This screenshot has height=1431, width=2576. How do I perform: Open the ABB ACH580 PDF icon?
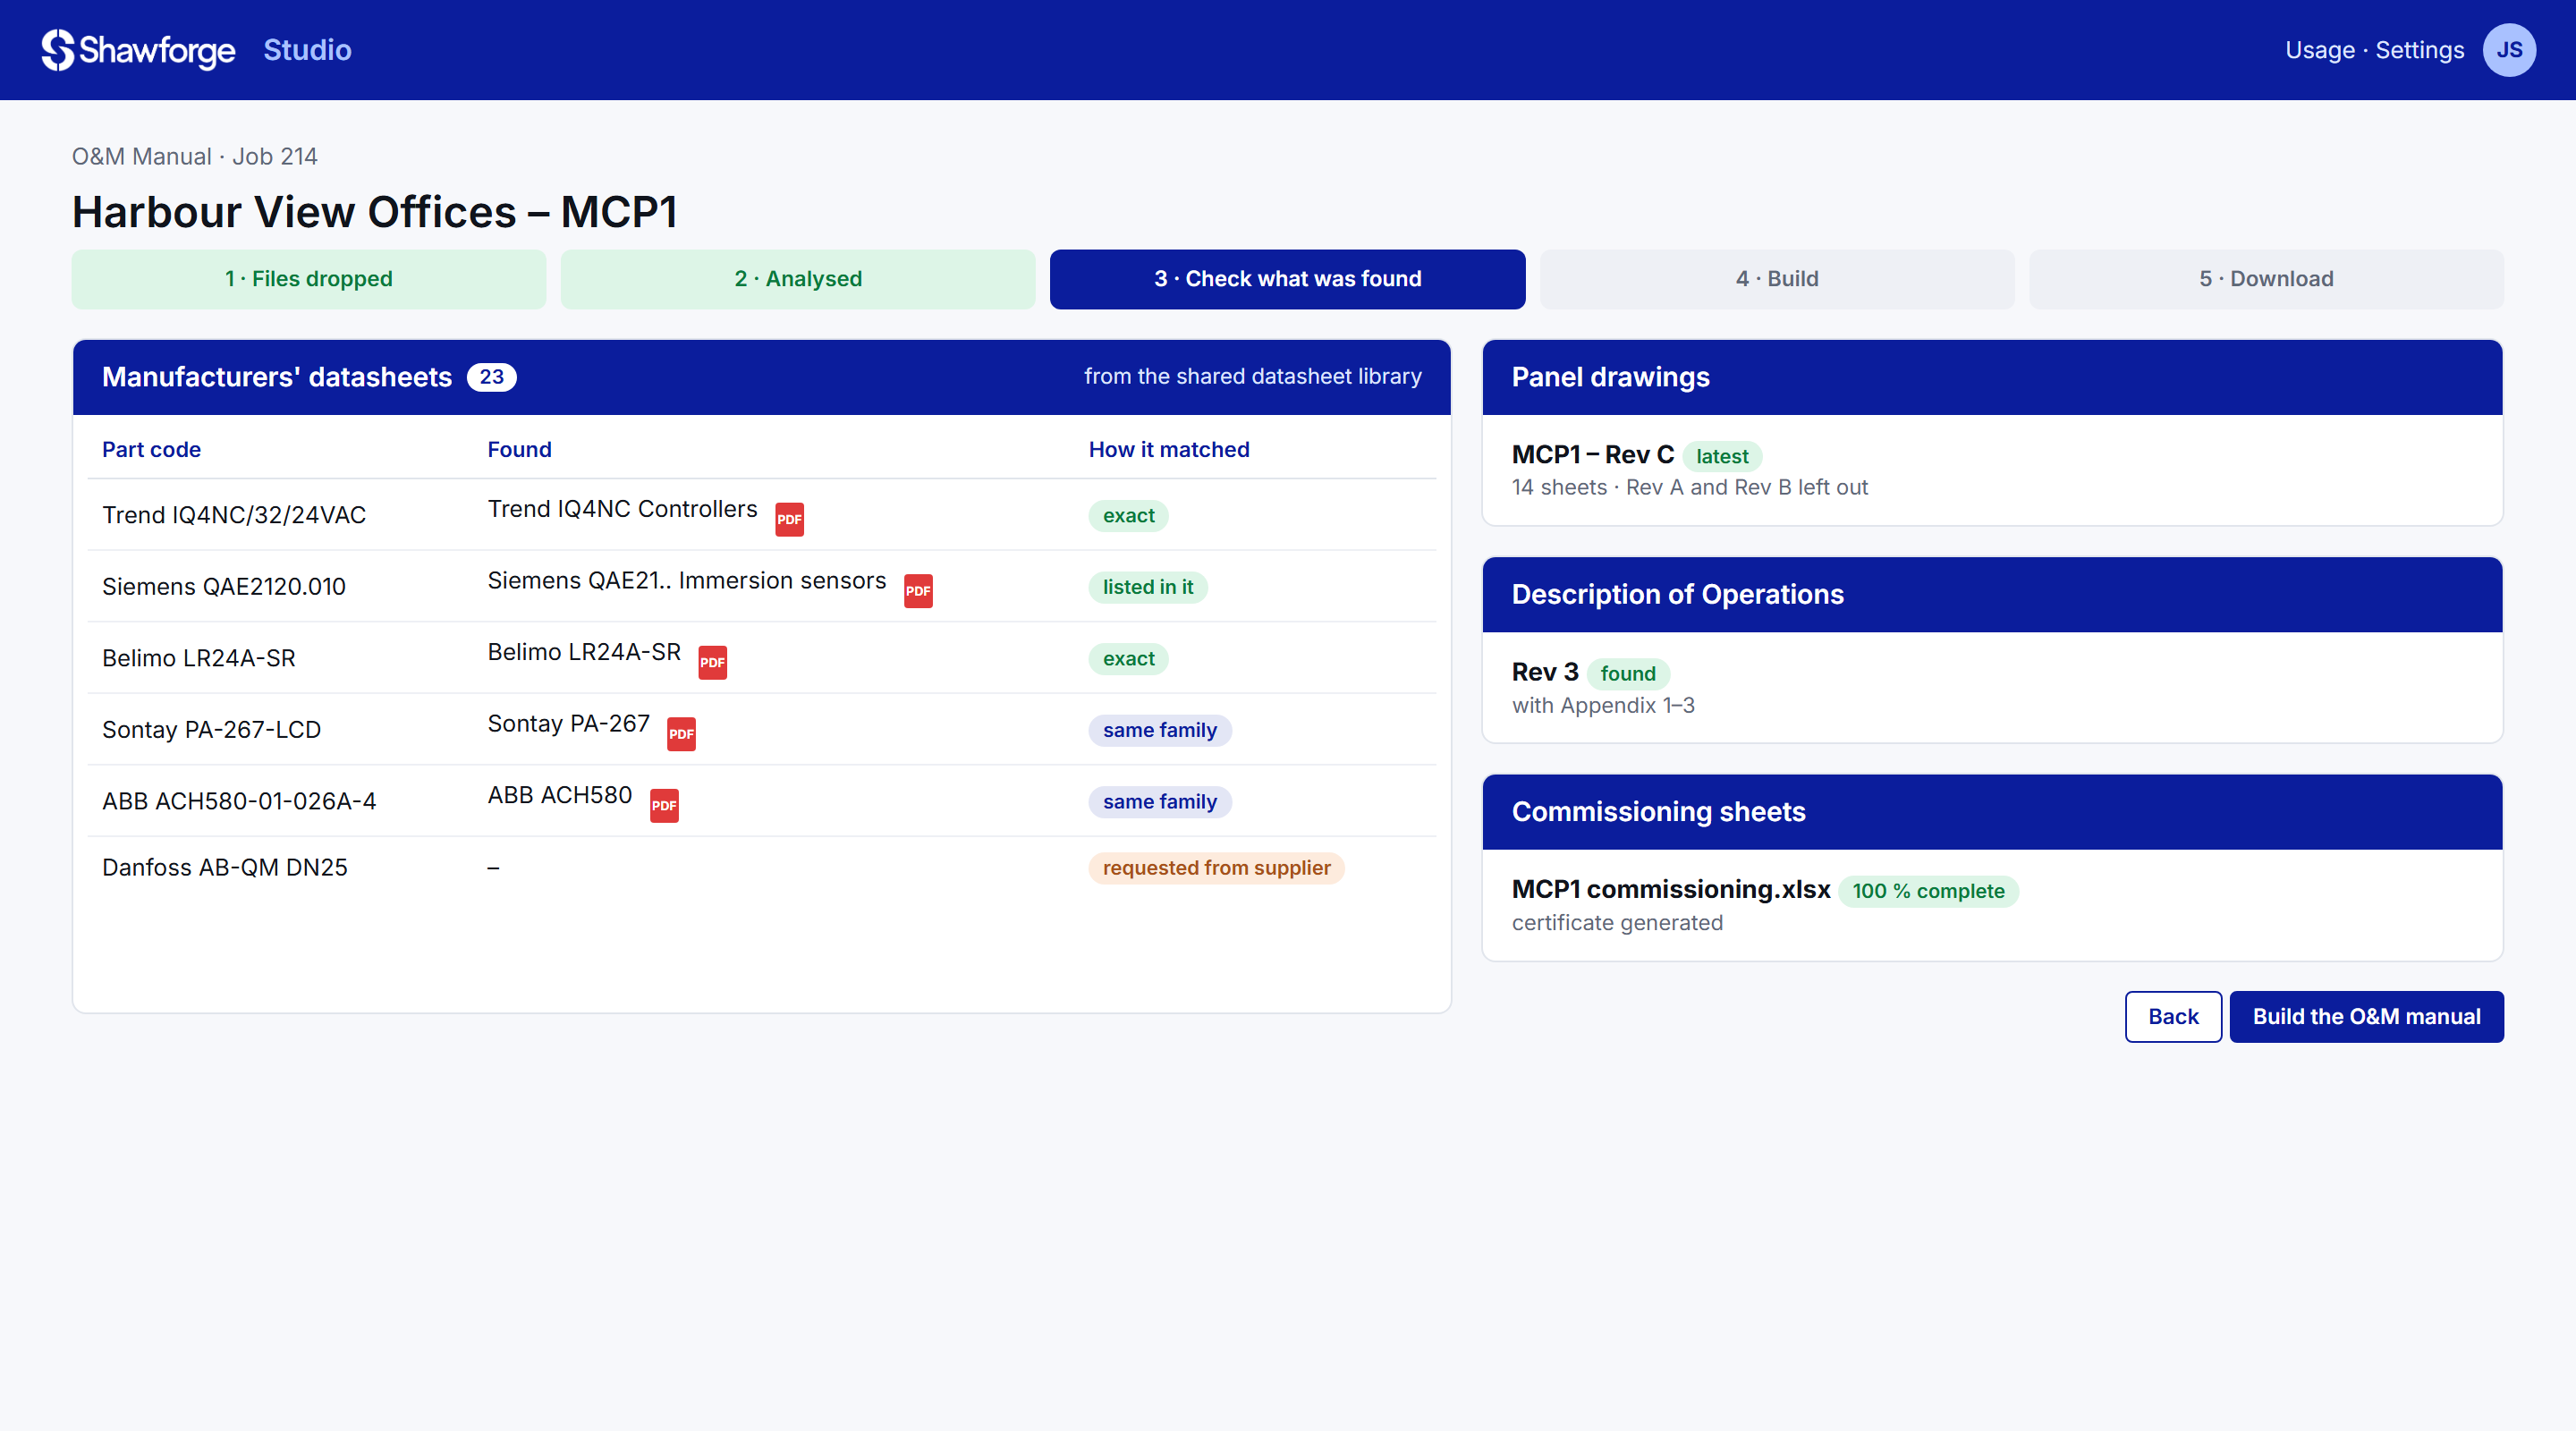coord(664,805)
